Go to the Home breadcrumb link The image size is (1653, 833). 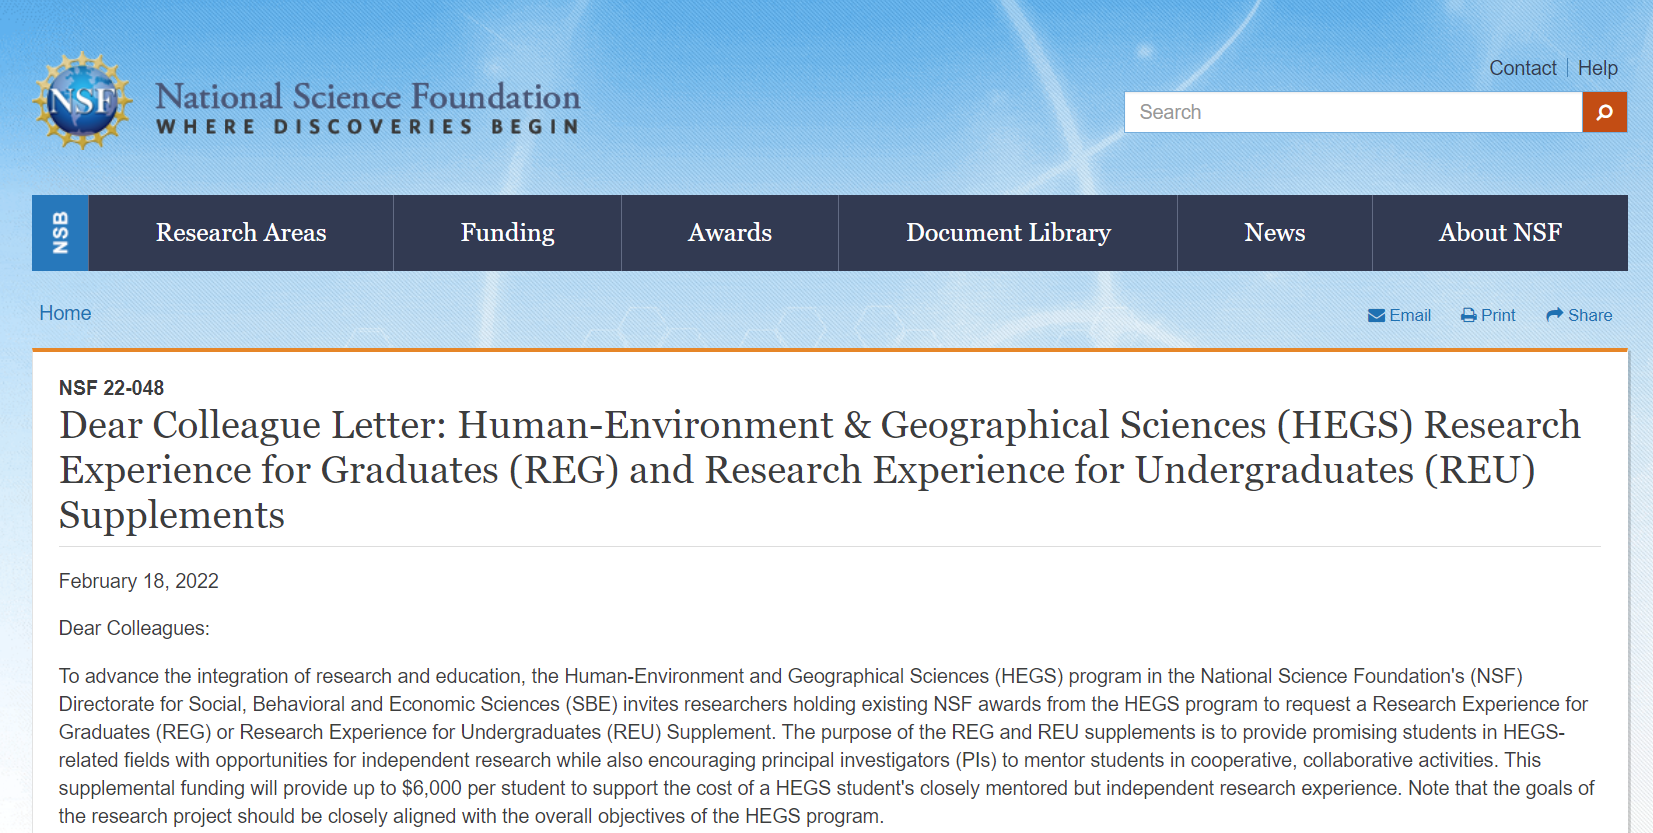pyautogui.click(x=65, y=313)
